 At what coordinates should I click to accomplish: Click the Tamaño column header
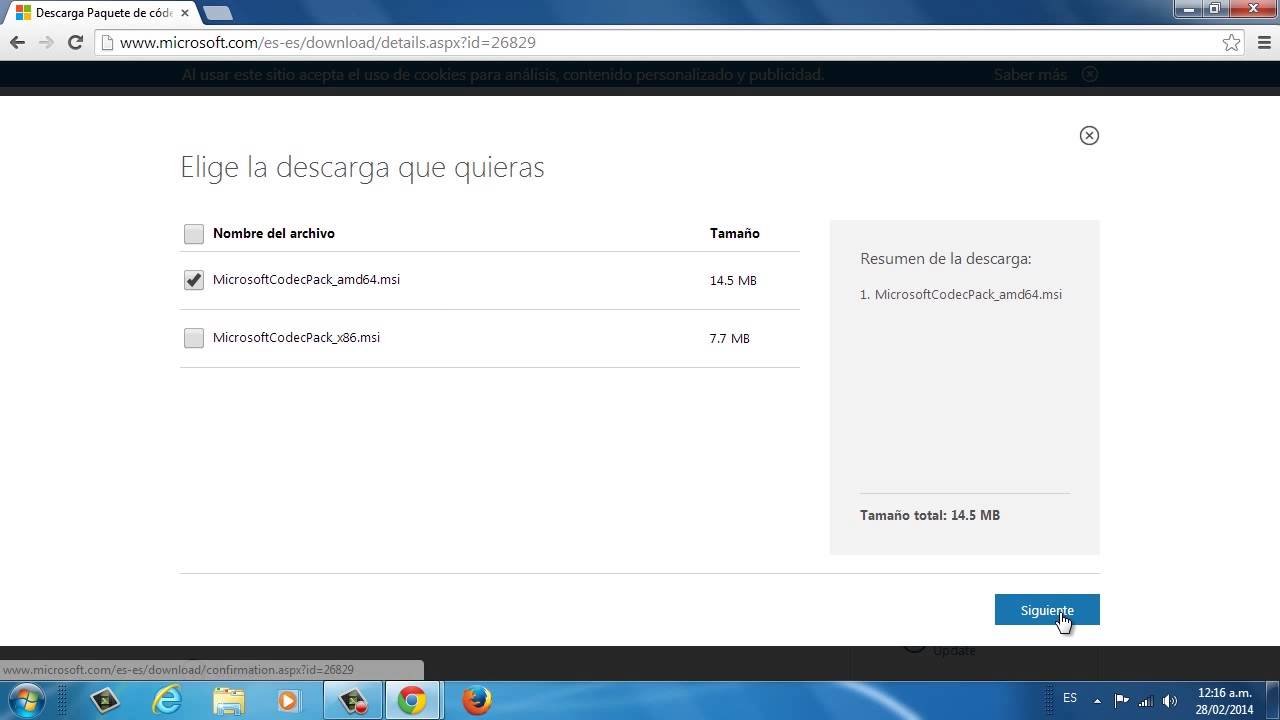(x=735, y=233)
